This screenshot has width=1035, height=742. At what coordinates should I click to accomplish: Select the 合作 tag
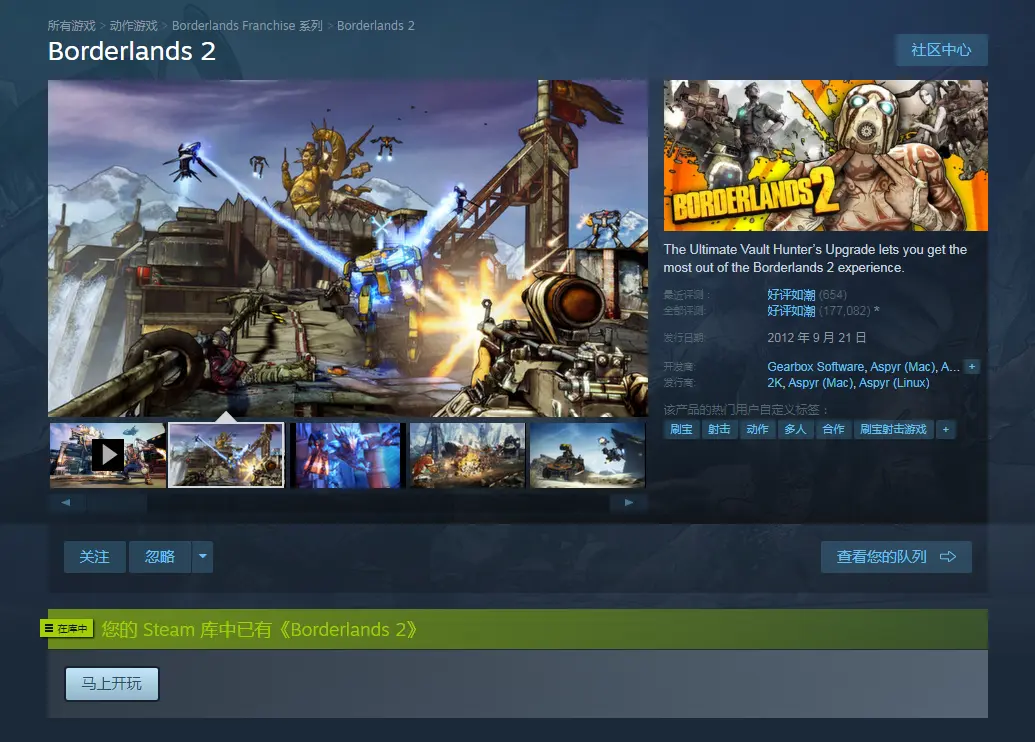pyautogui.click(x=834, y=429)
